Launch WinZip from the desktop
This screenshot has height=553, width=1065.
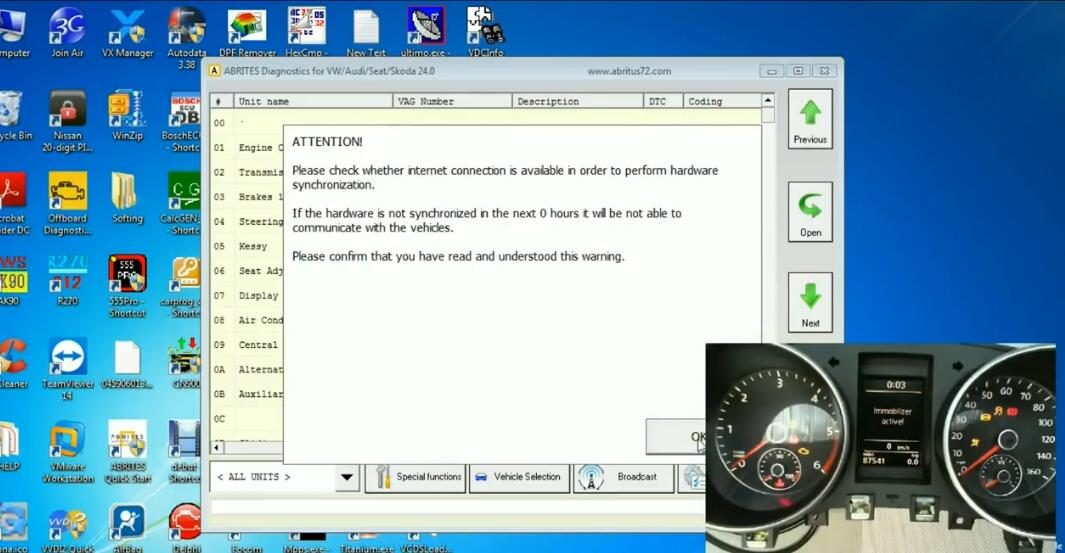127,115
